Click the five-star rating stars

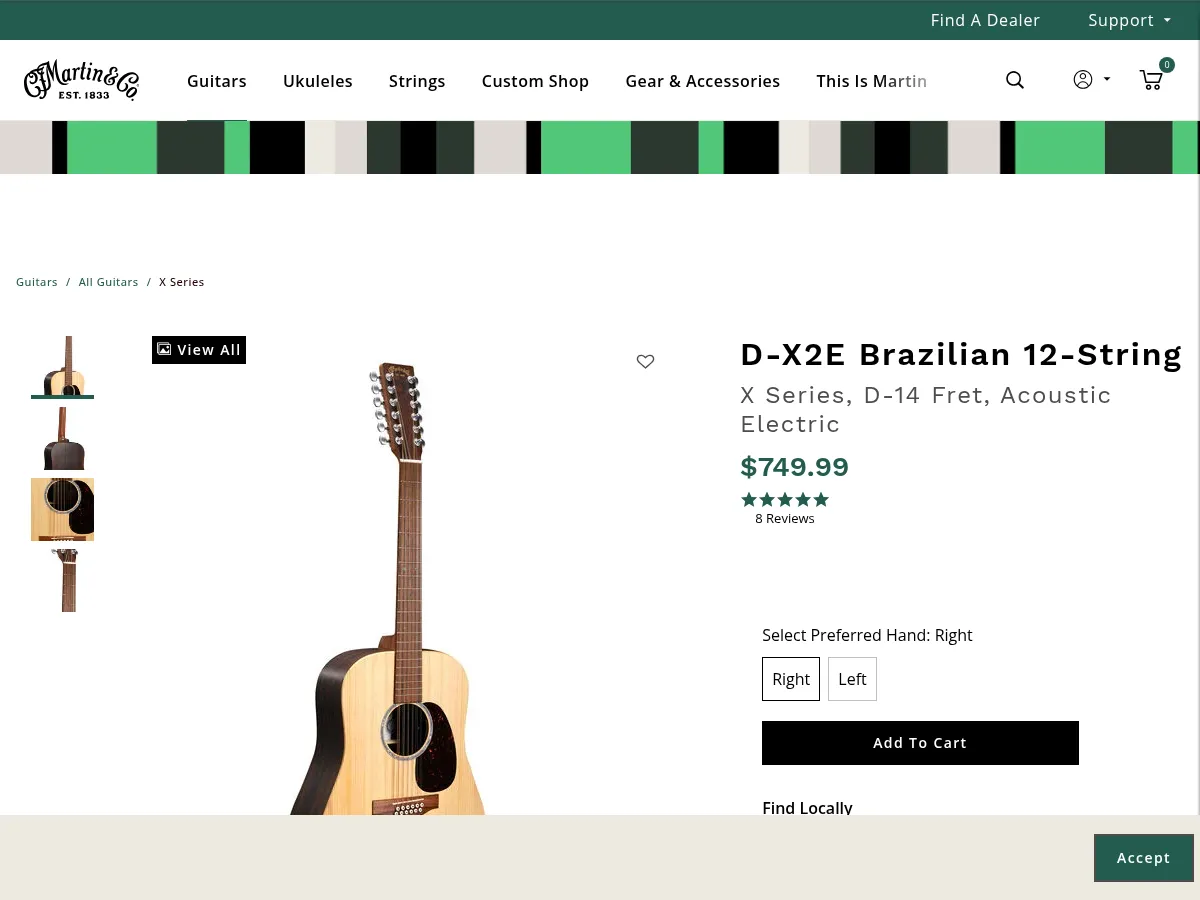click(785, 499)
